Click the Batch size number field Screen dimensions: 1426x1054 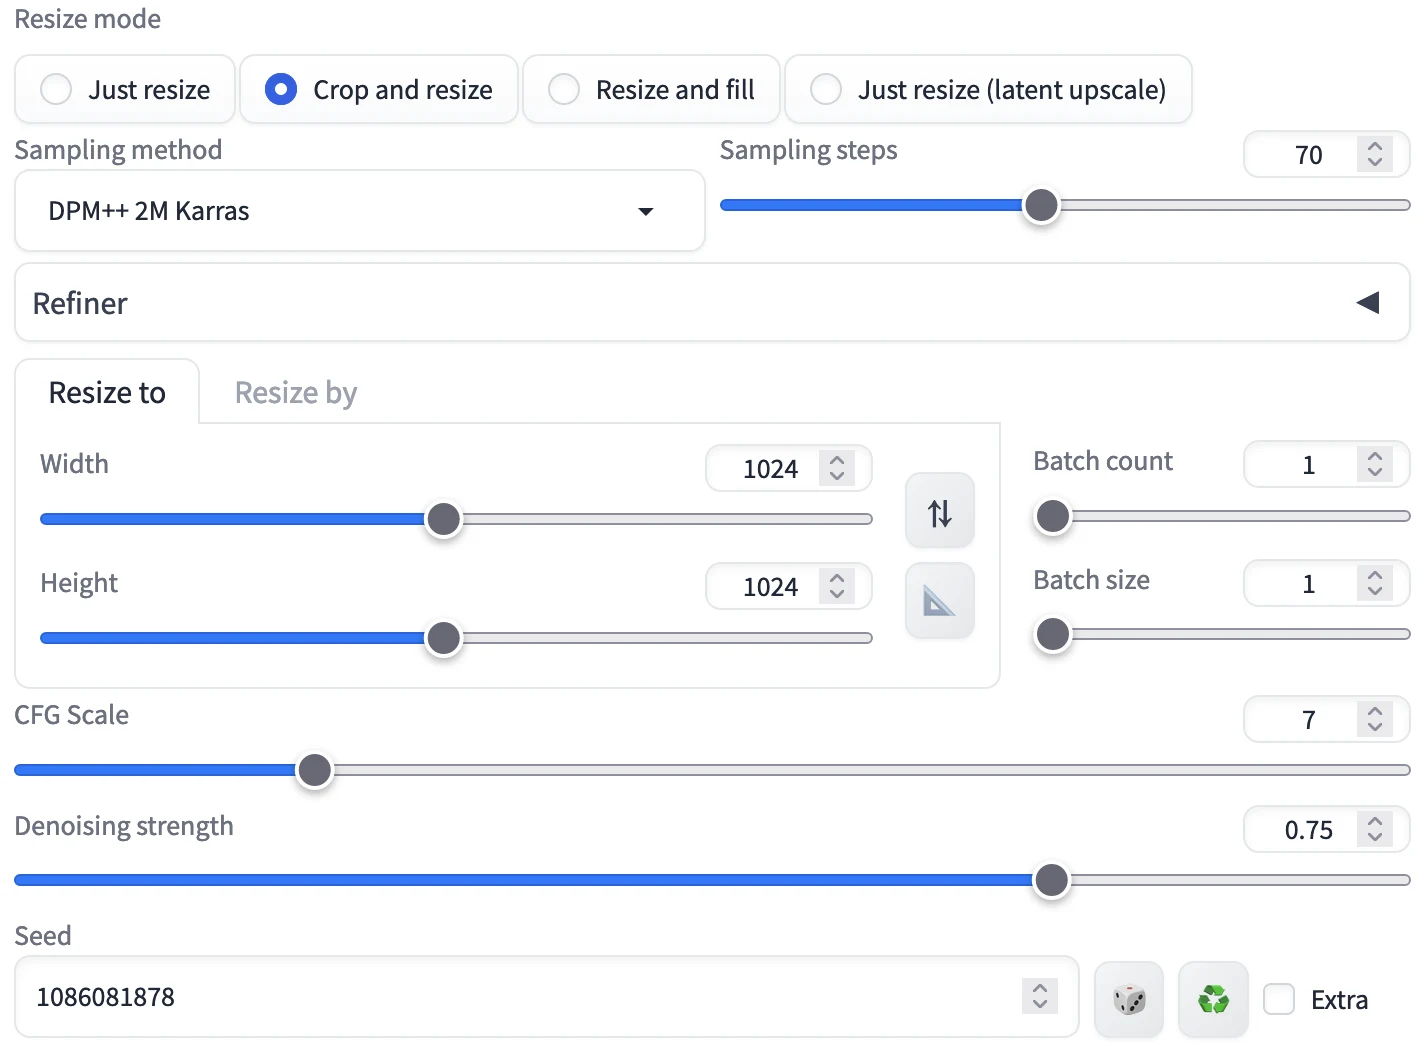pos(1326,583)
